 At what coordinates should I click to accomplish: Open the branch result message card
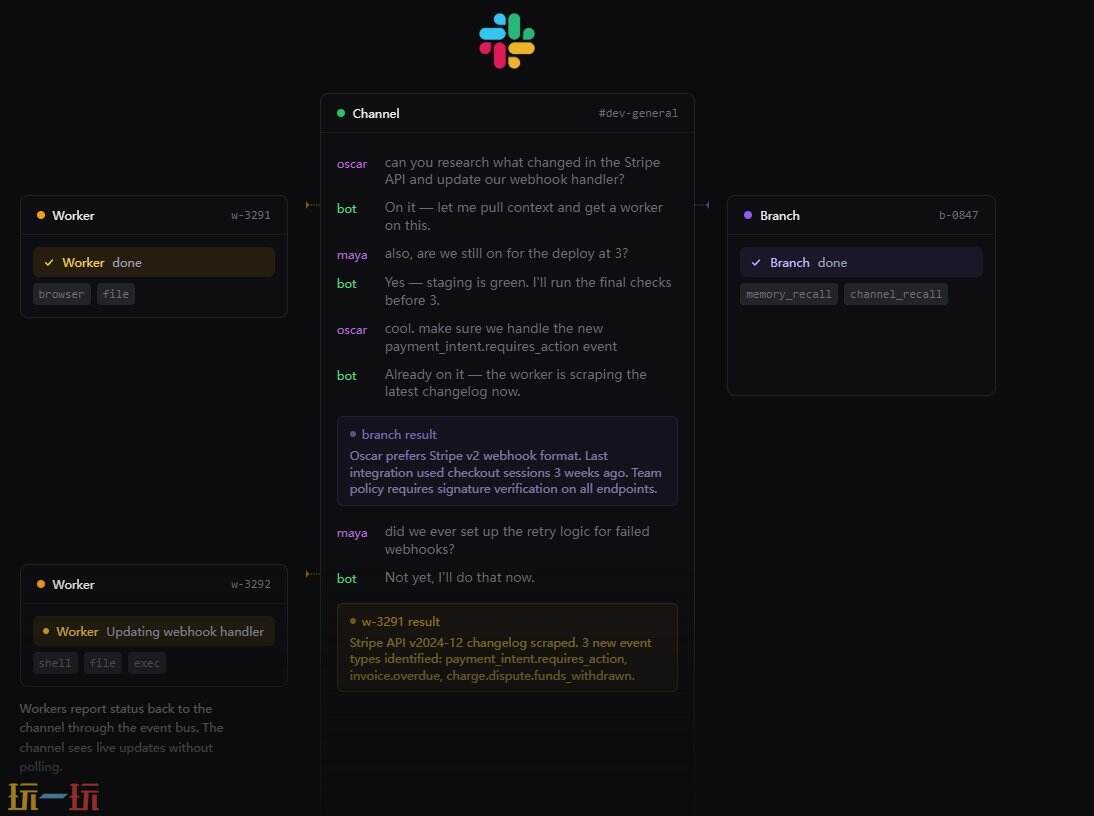click(507, 461)
